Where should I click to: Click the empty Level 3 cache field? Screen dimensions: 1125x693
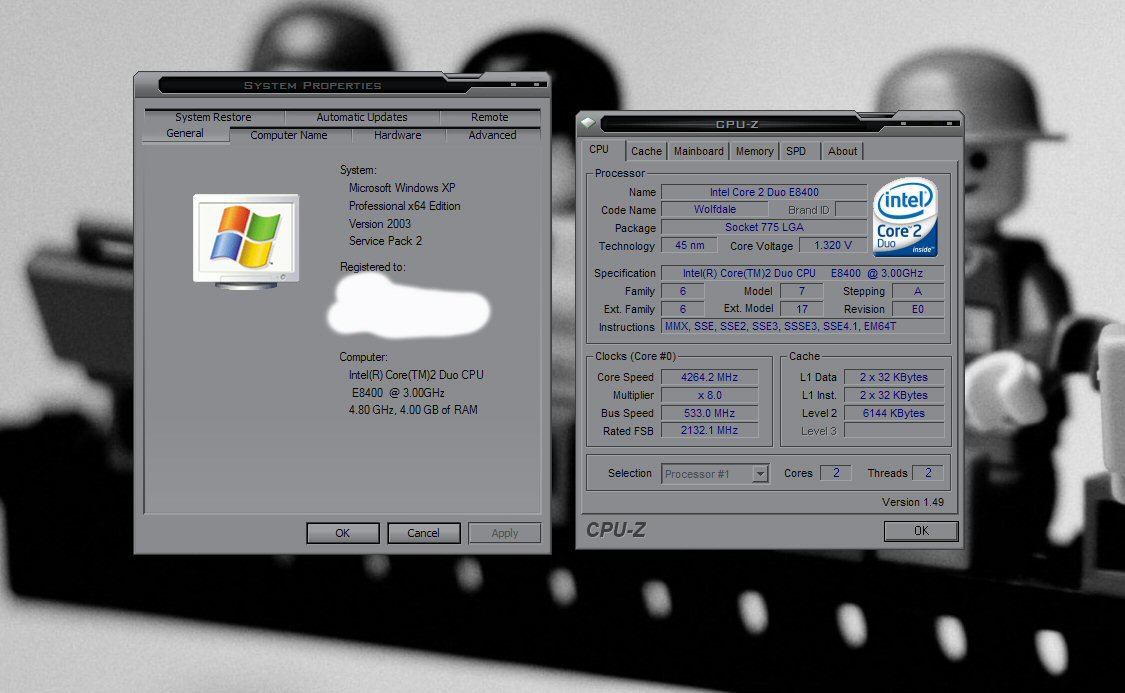(894, 430)
